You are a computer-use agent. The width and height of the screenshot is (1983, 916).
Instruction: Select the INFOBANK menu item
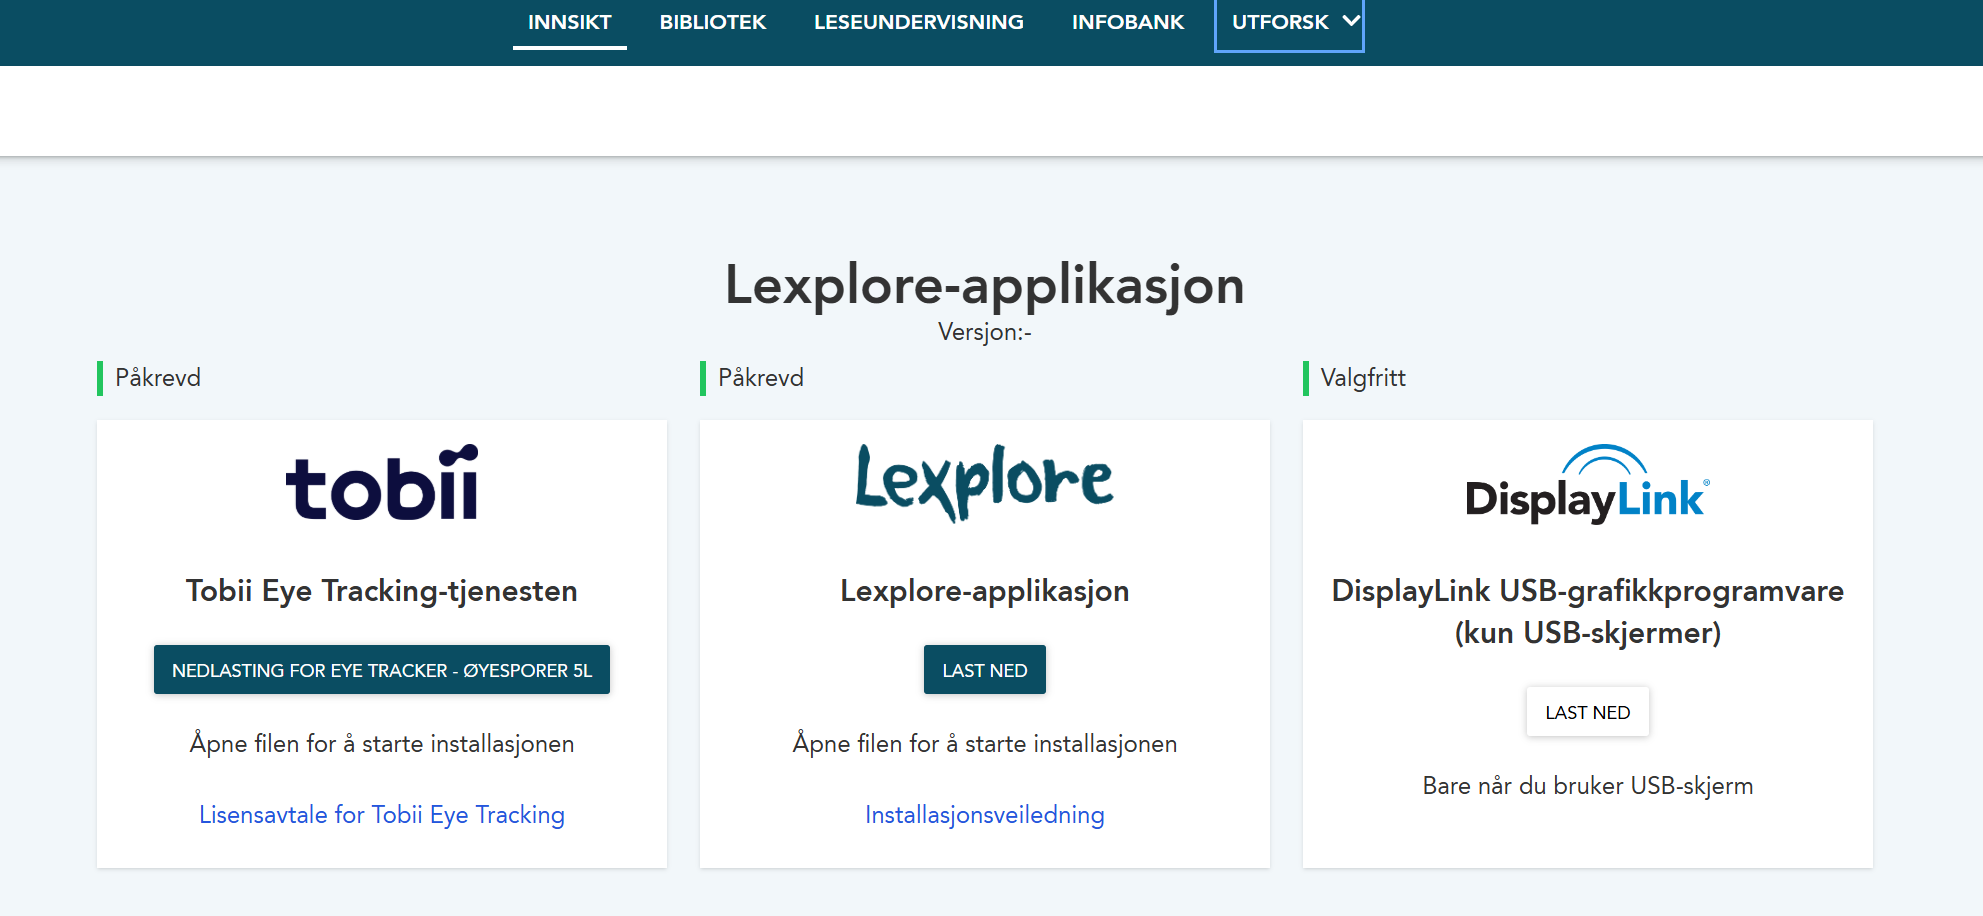pyautogui.click(x=1127, y=22)
